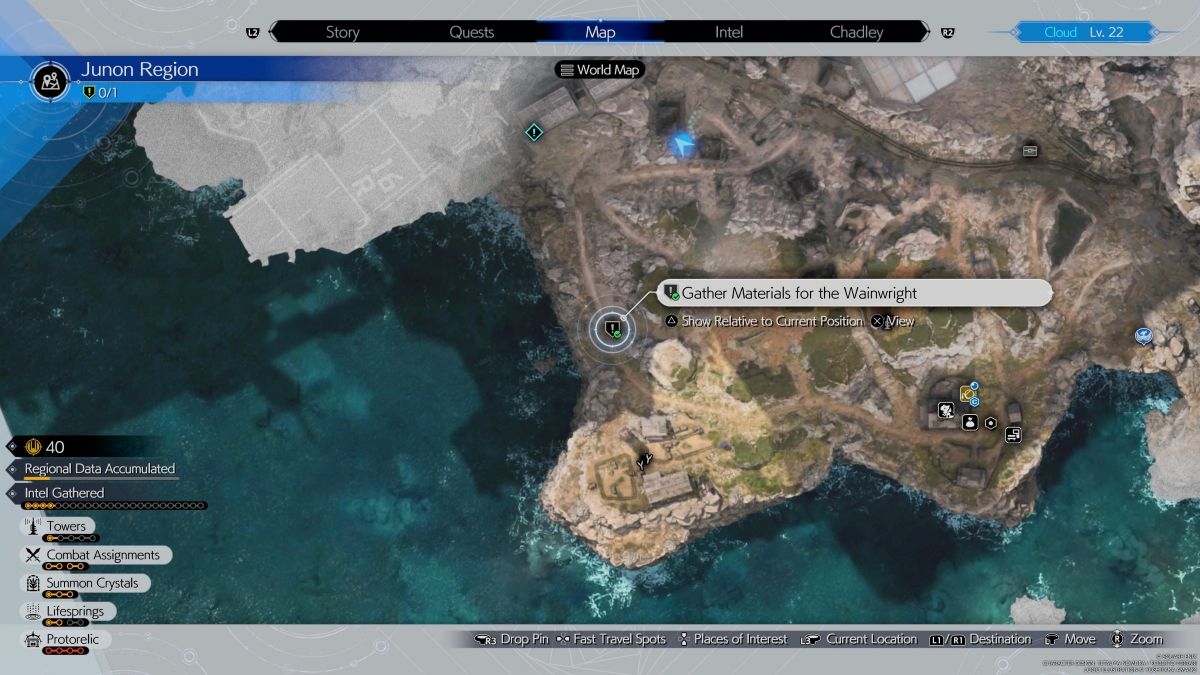Click the Regional Data Accumulated progress bar
This screenshot has height=675, width=1200.
point(100,479)
